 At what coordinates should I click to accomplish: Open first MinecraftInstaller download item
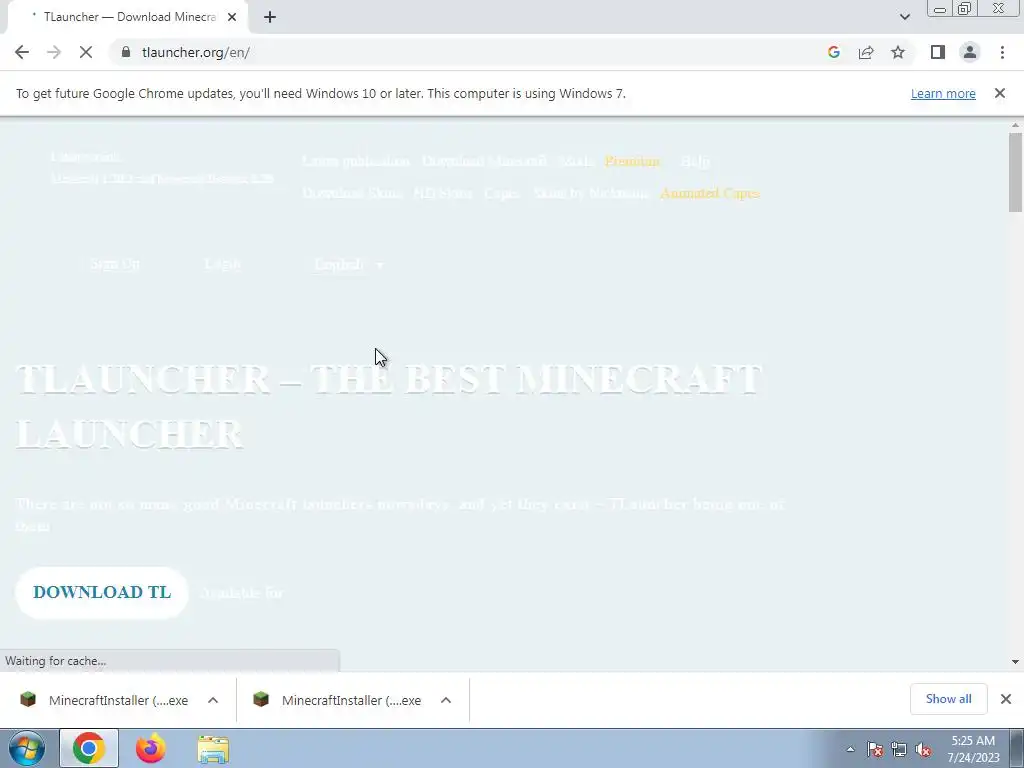coord(104,700)
